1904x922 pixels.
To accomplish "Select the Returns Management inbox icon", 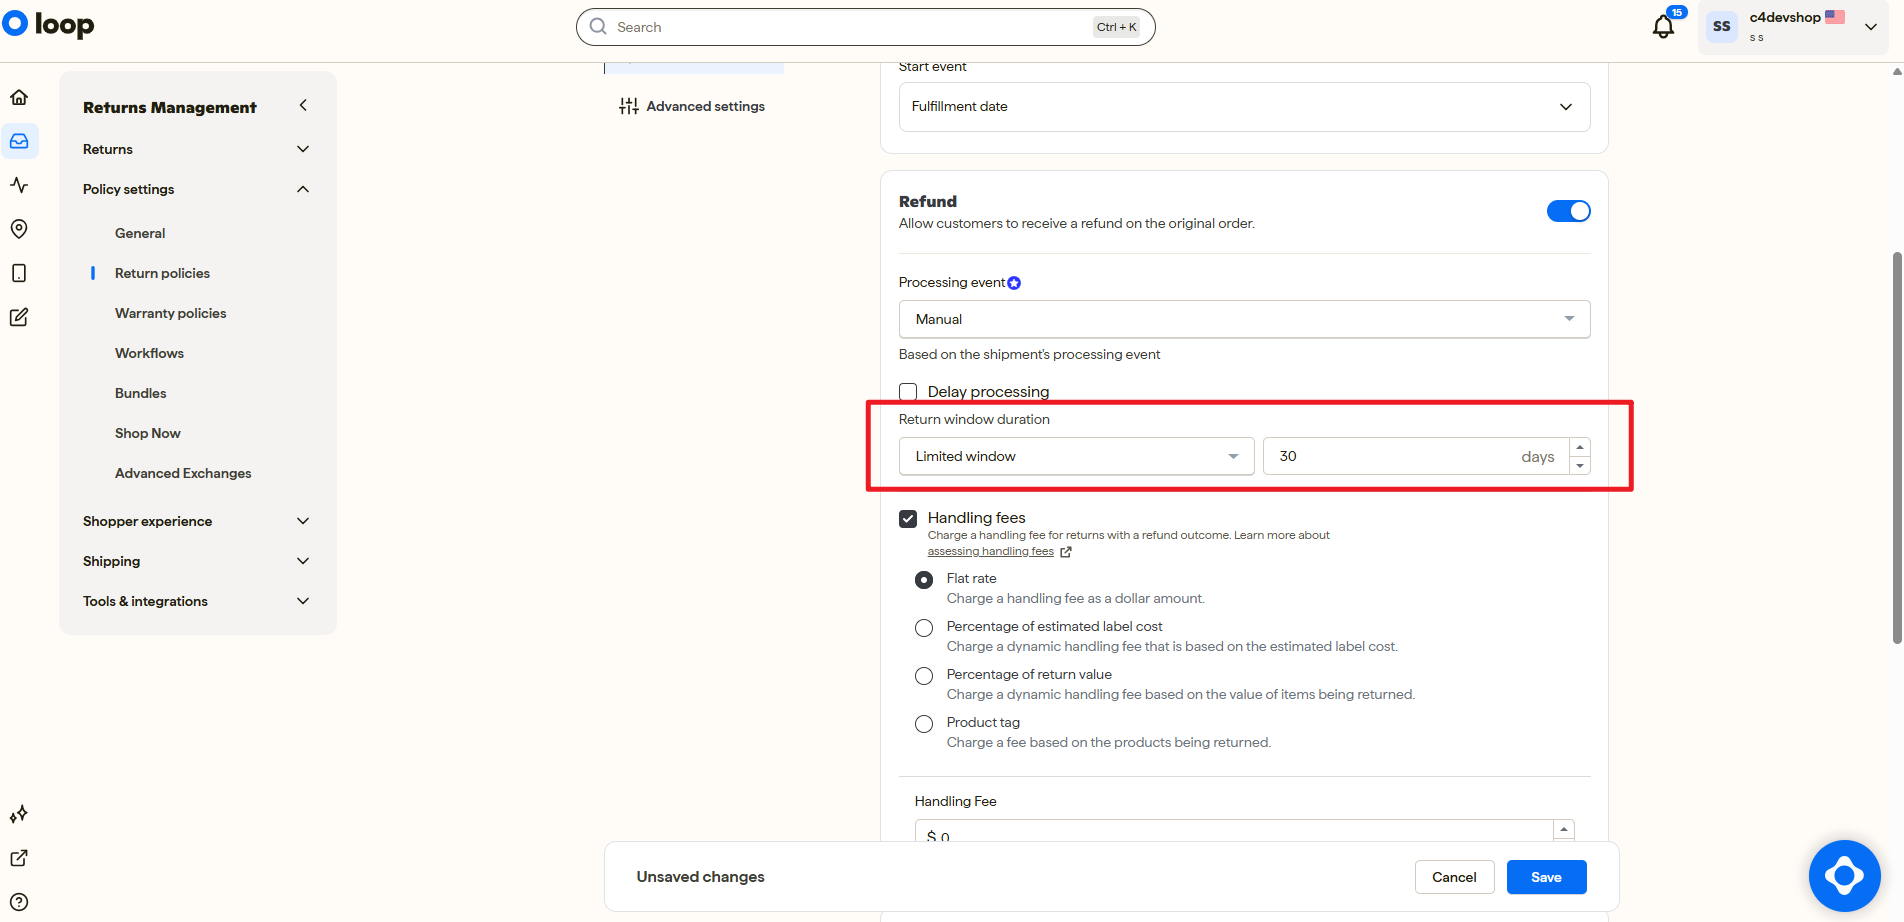I will point(19,141).
